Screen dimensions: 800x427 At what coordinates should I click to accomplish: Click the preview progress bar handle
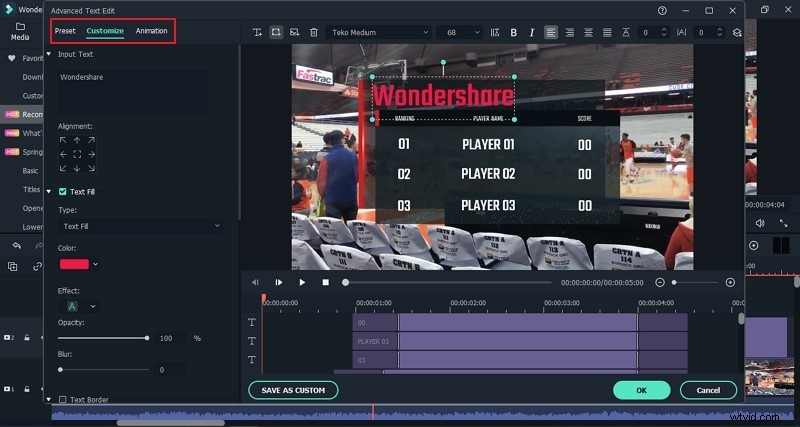click(345, 282)
